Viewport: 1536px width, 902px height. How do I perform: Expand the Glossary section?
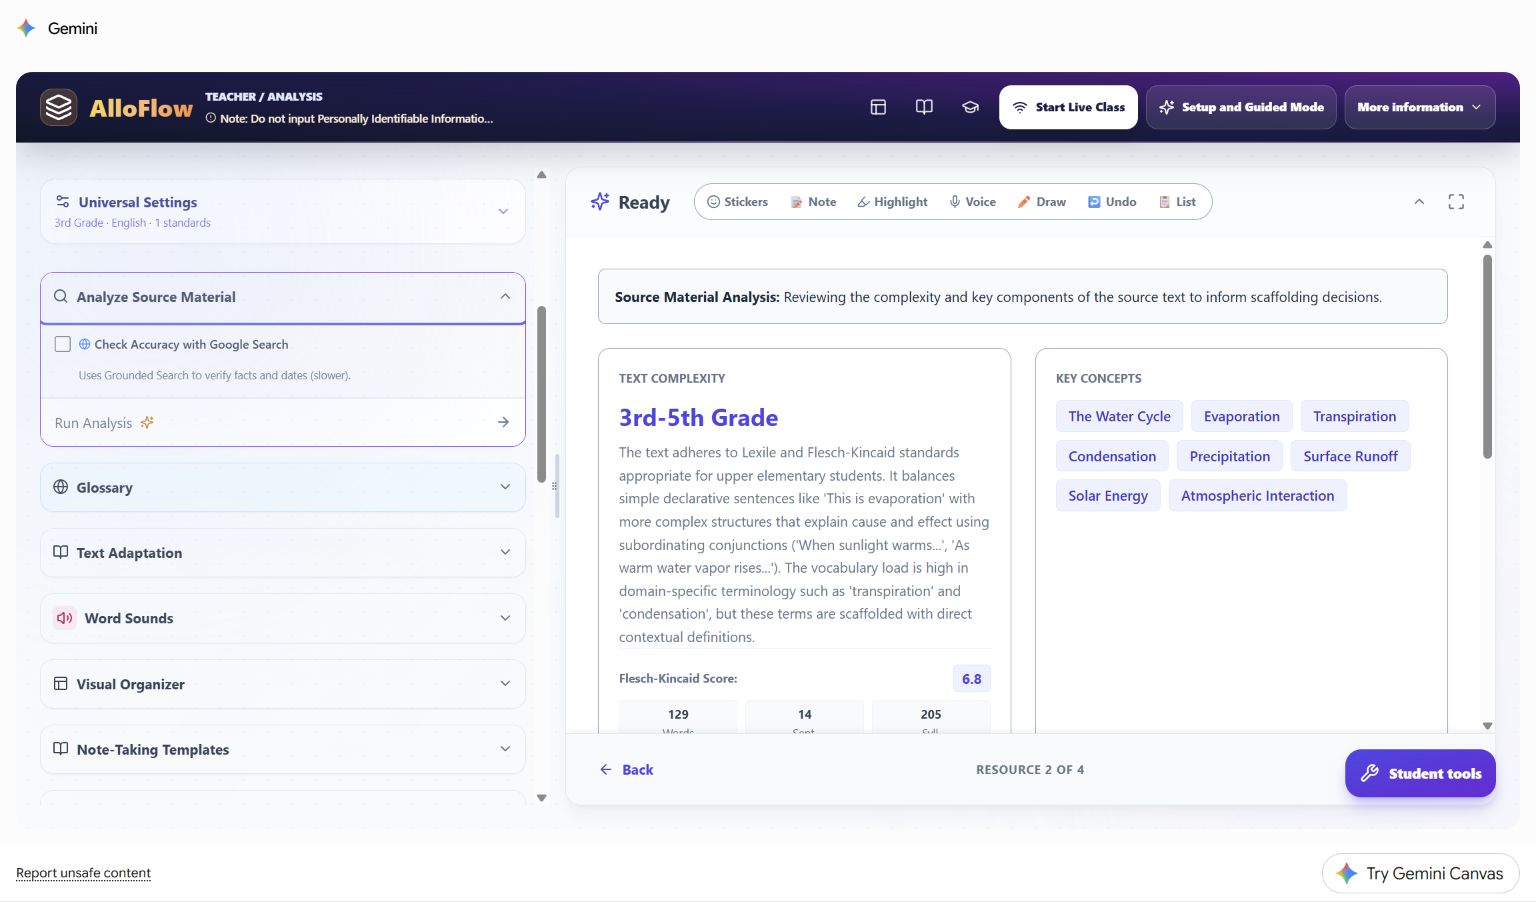(283, 487)
